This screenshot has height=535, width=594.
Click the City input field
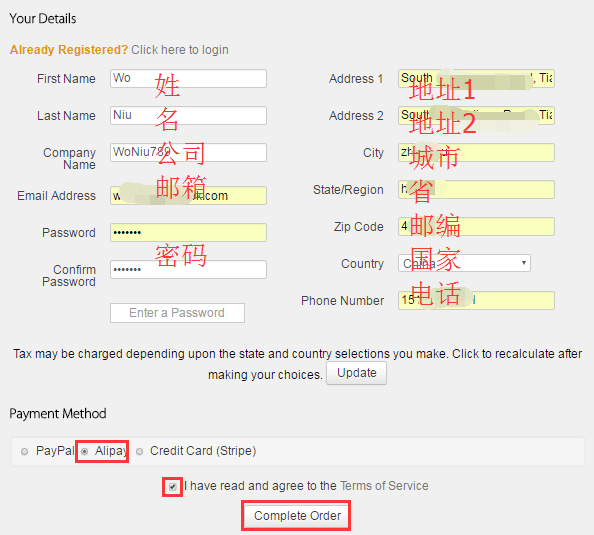coord(476,152)
